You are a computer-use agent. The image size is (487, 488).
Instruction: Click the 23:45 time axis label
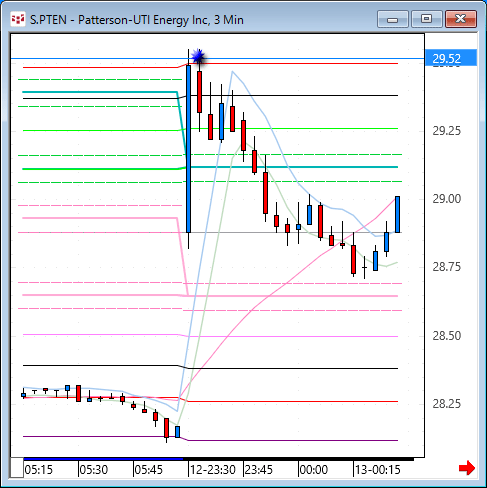259,470
